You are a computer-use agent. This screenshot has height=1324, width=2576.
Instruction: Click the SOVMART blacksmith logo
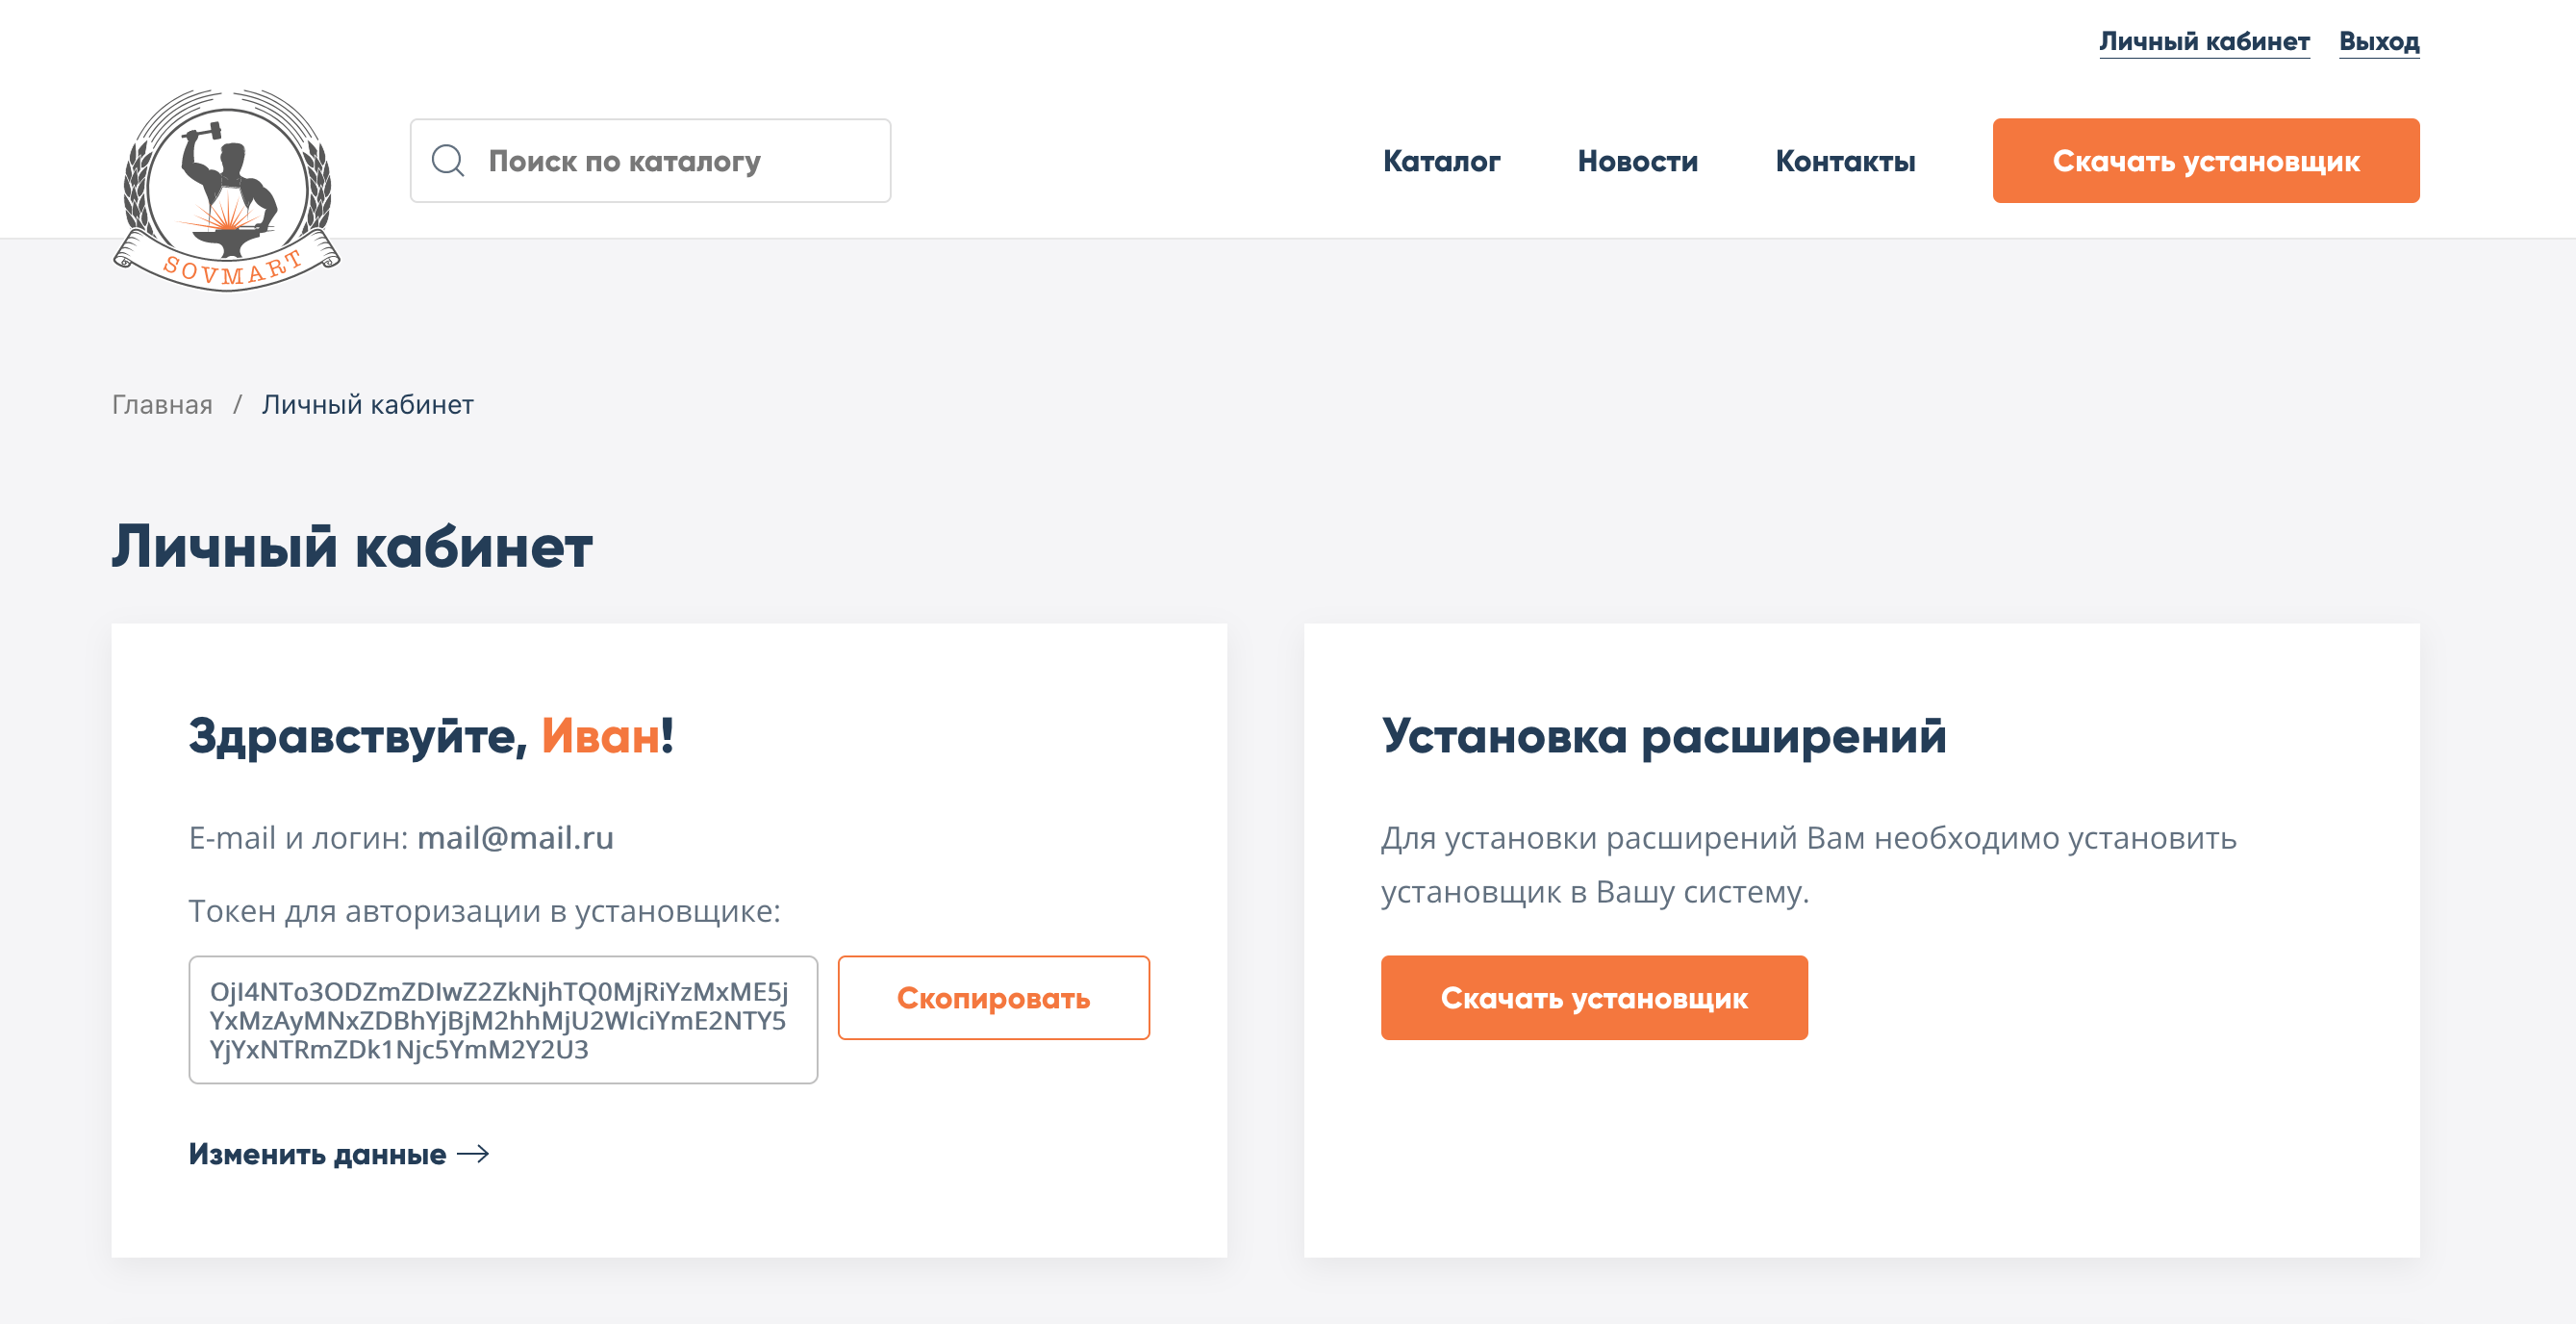click(x=228, y=190)
